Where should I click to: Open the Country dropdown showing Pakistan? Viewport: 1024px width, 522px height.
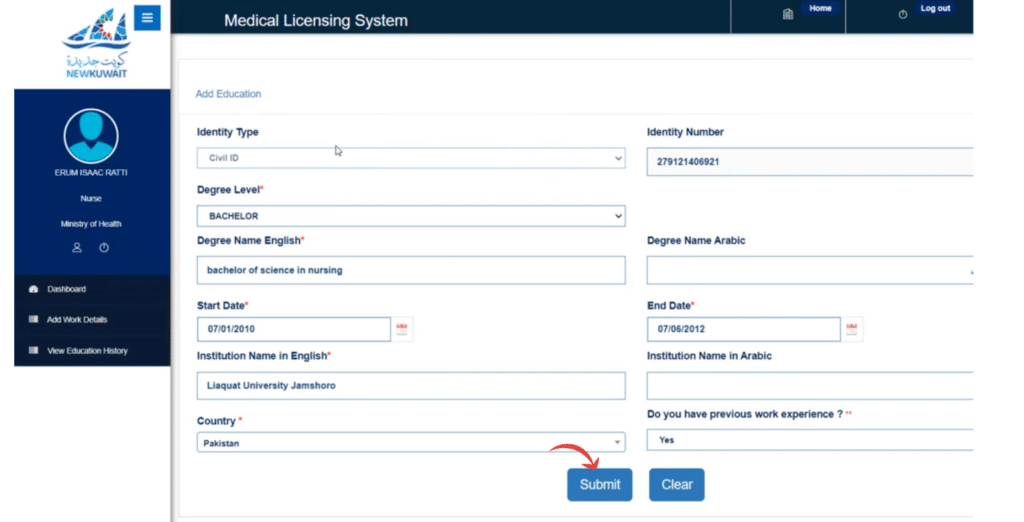411,442
